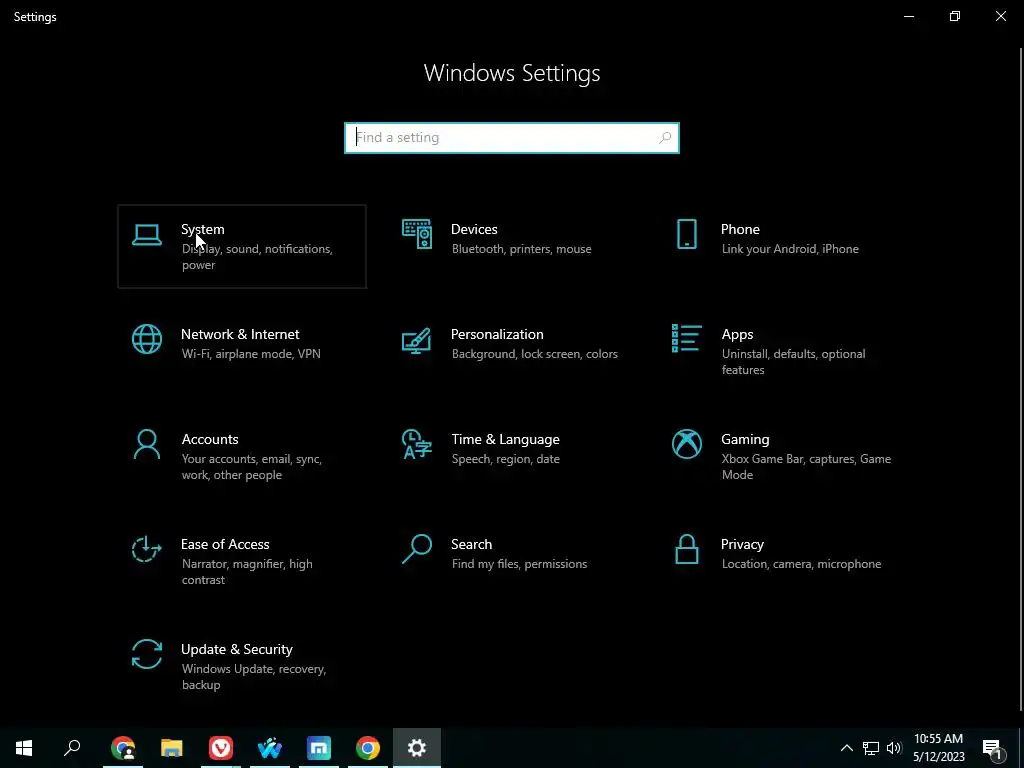
Task: Click "Narrator, magnifier, high contrast" description
Action: point(247,572)
